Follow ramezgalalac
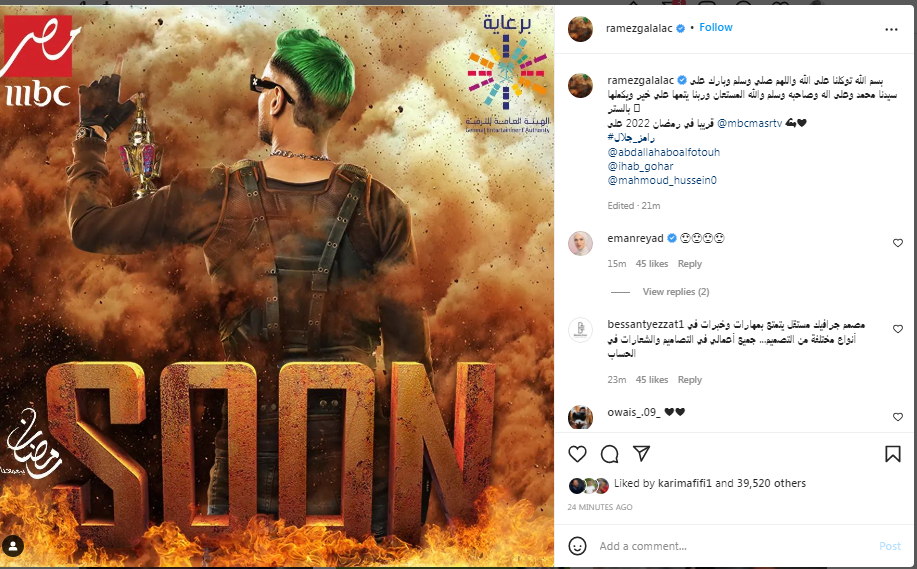The width and height of the screenshot is (917, 569). pos(716,27)
